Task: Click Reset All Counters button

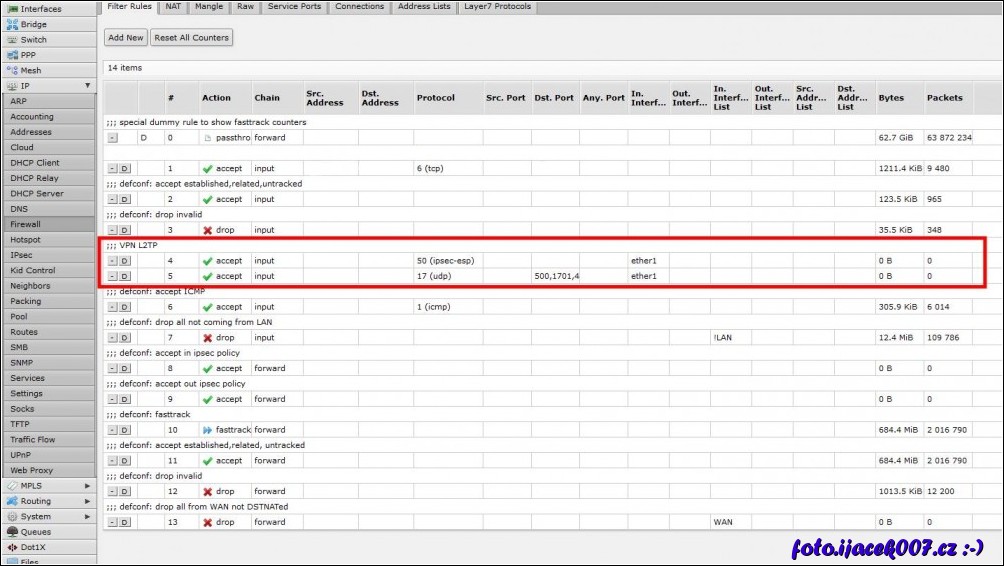Action: [191, 38]
